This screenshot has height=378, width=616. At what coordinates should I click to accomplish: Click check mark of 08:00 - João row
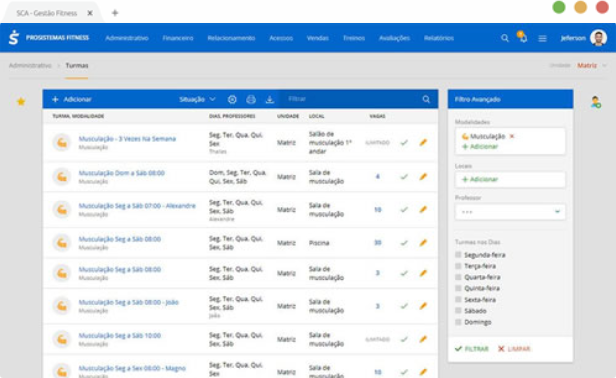click(404, 306)
